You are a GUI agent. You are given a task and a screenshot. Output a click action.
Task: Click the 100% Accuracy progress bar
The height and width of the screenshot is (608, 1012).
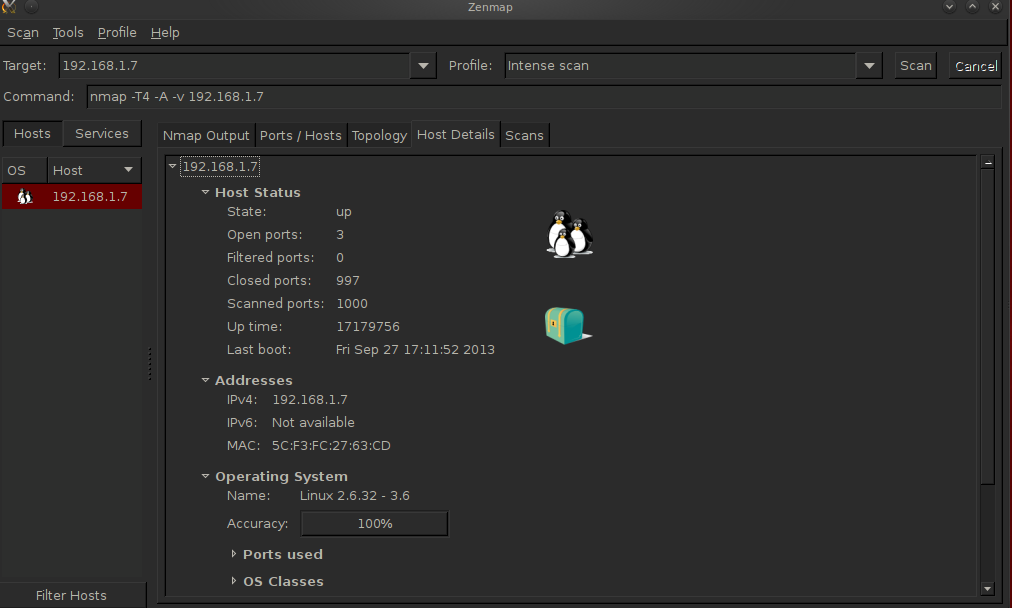click(374, 523)
